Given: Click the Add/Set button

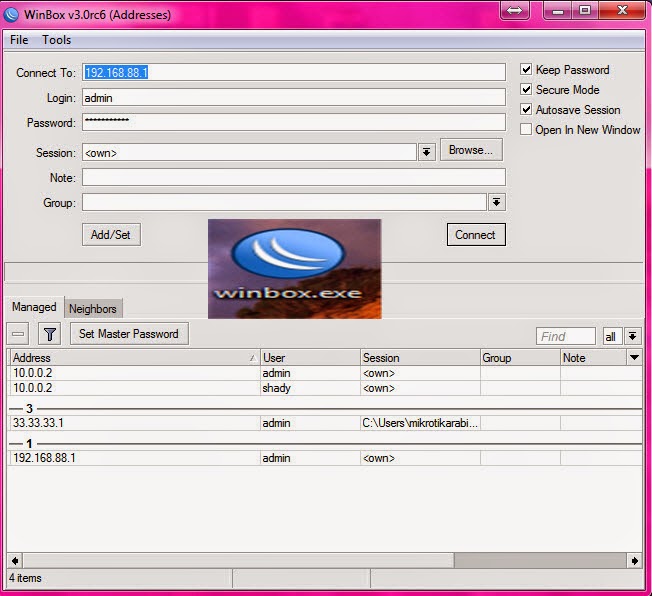Looking at the screenshot, I should 111,235.
